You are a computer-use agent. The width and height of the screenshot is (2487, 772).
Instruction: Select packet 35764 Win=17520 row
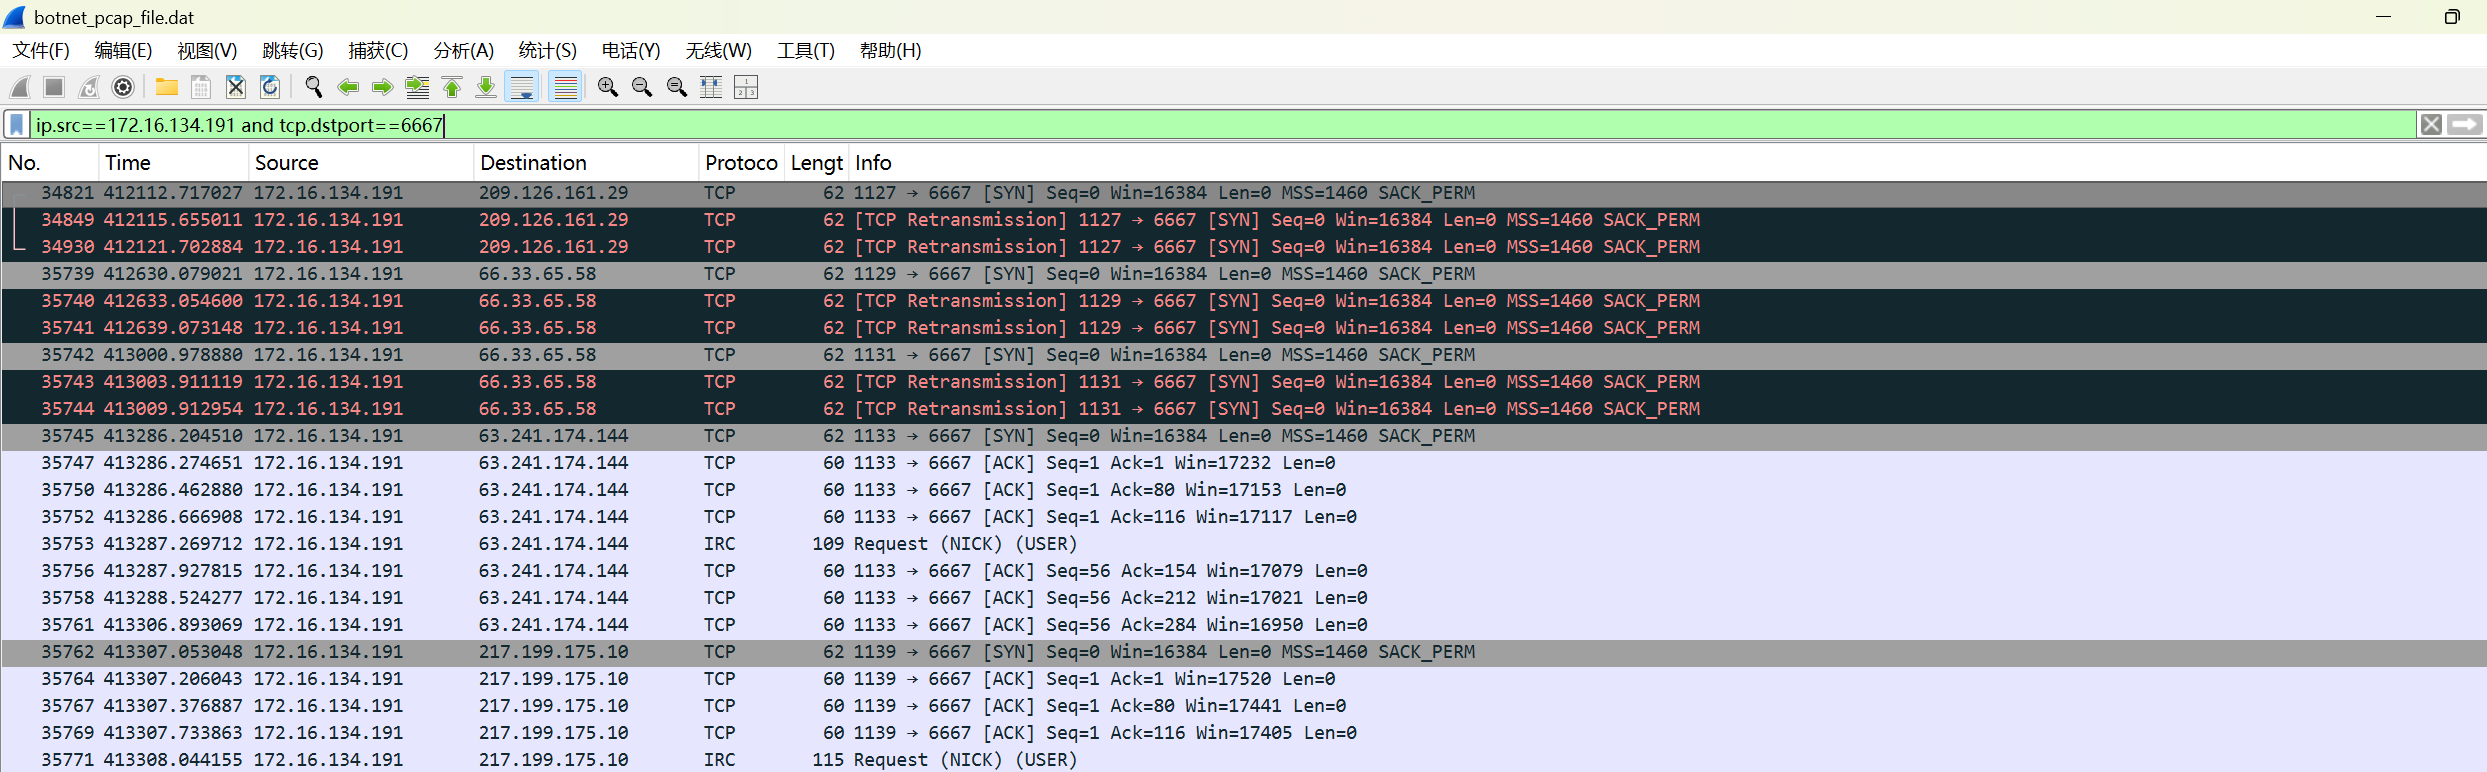[1244, 679]
